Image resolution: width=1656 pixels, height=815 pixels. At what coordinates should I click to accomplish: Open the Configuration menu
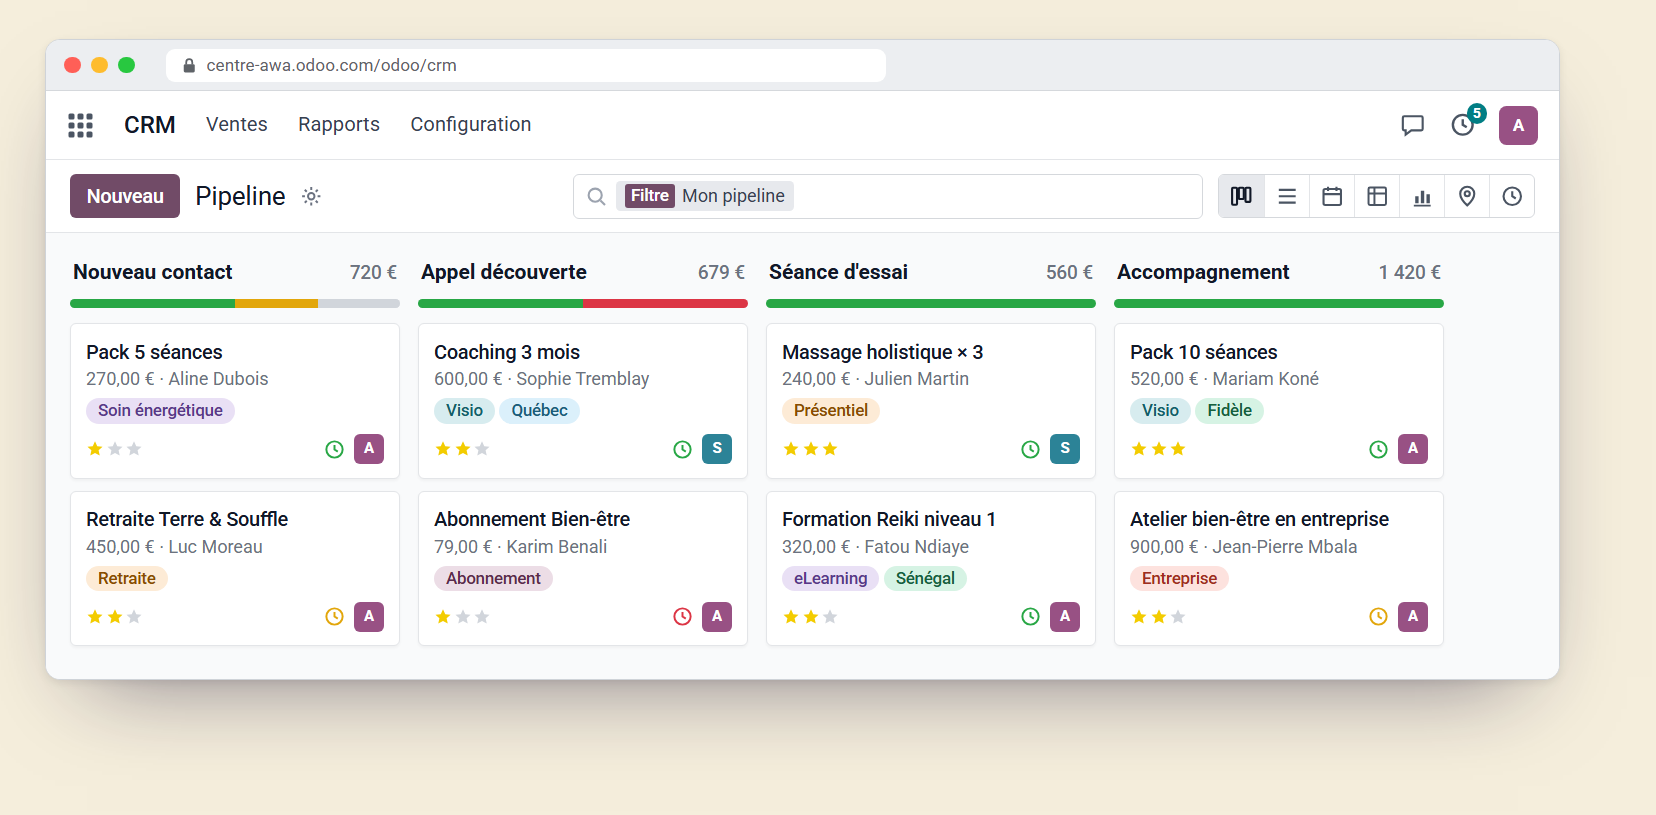471,125
